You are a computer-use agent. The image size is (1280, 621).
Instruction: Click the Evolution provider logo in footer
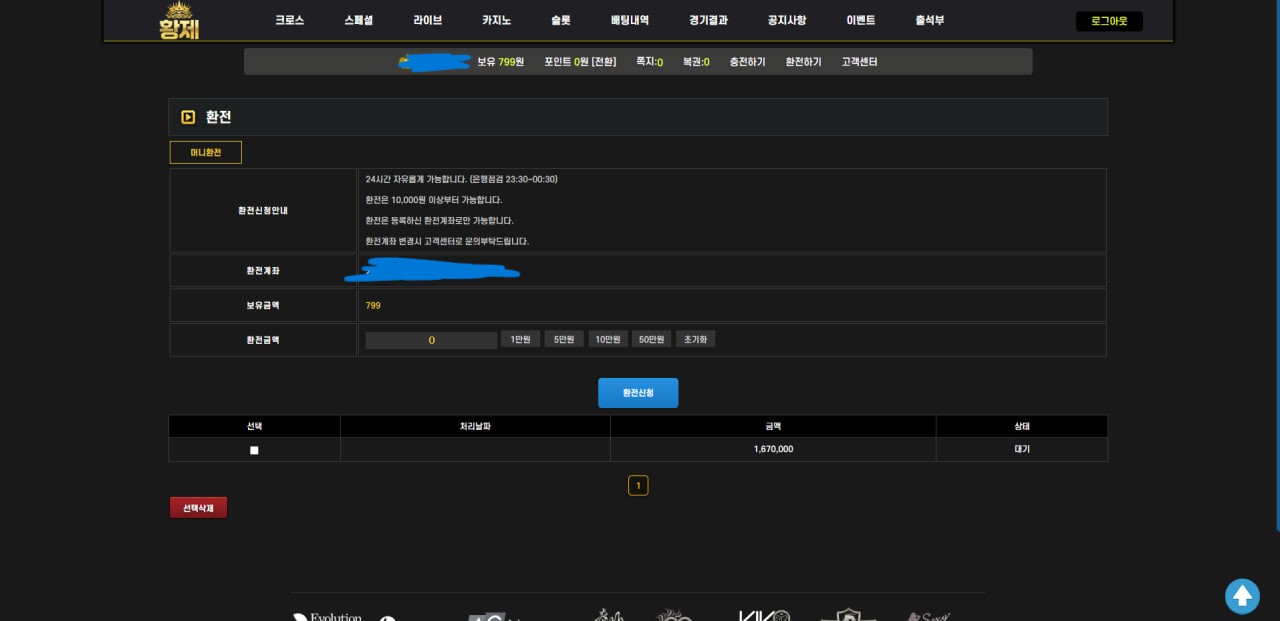[x=327, y=616]
